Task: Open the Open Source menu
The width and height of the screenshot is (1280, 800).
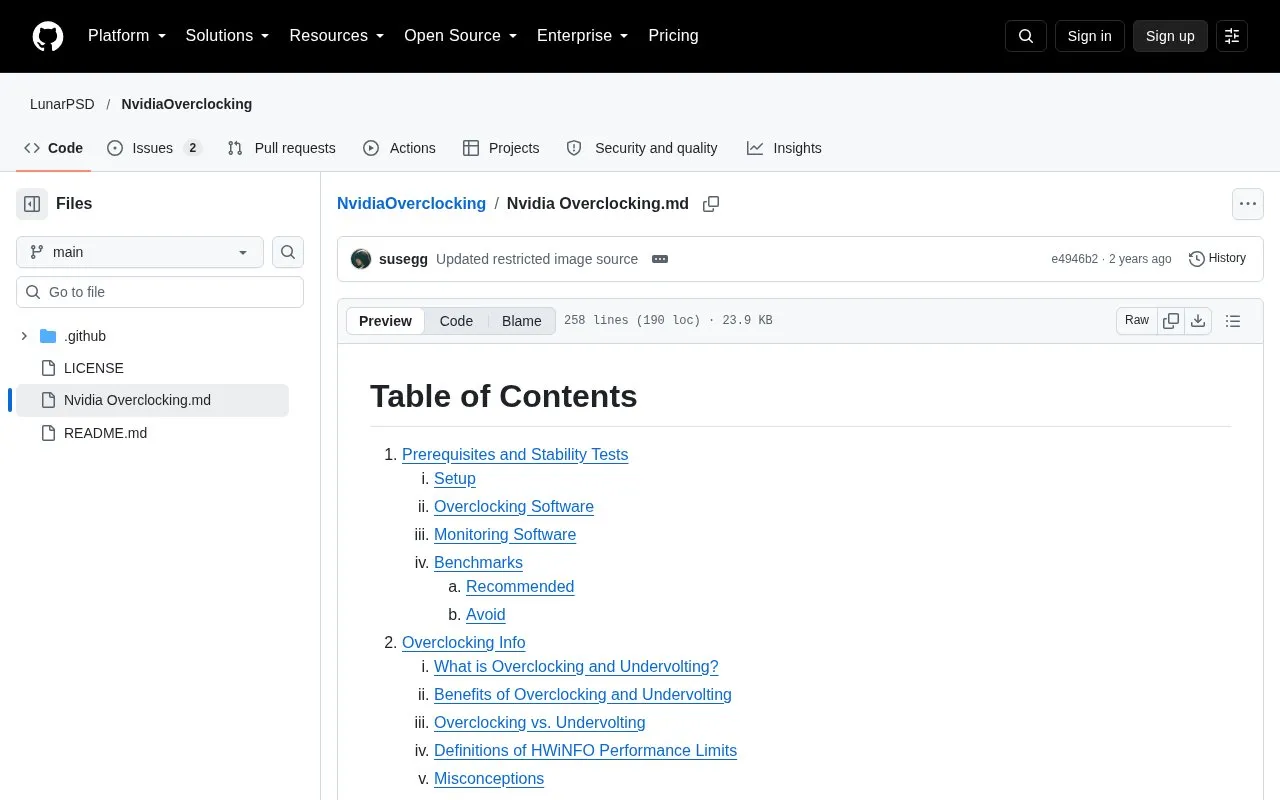Action: 461,36
